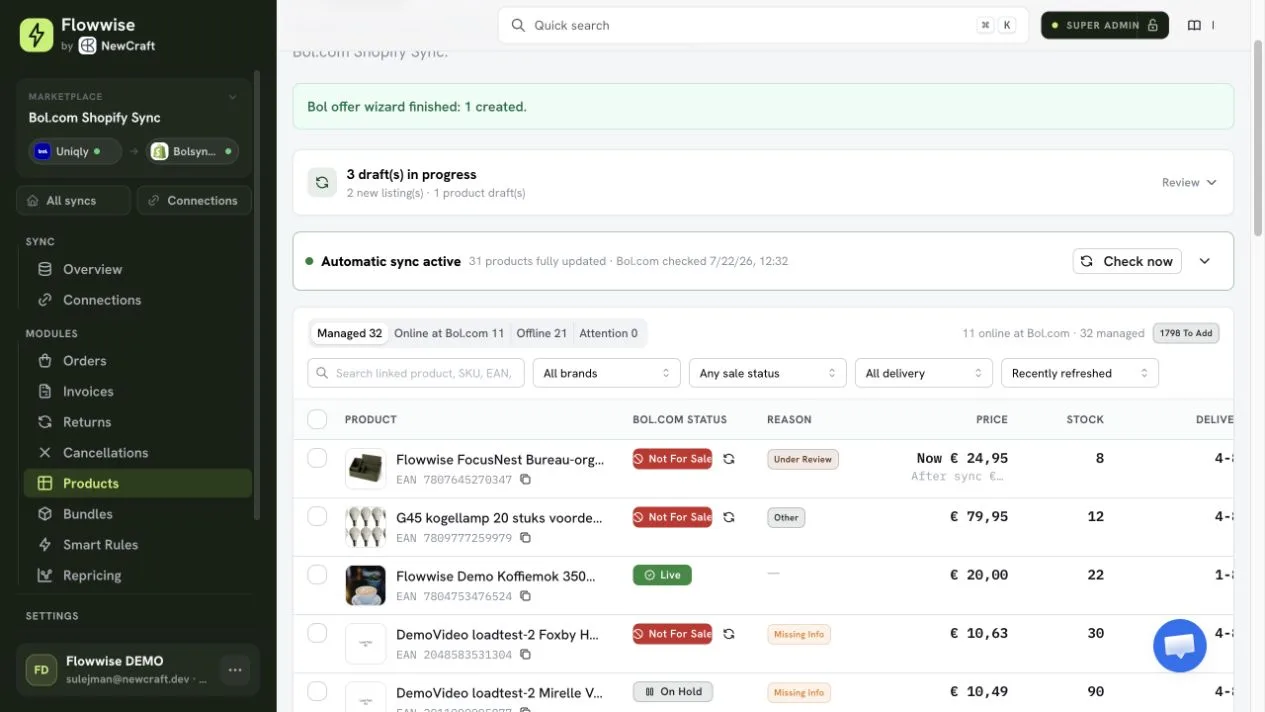The height and width of the screenshot is (712, 1265).
Task: Focus the Search linked product field
Action: tap(416, 373)
